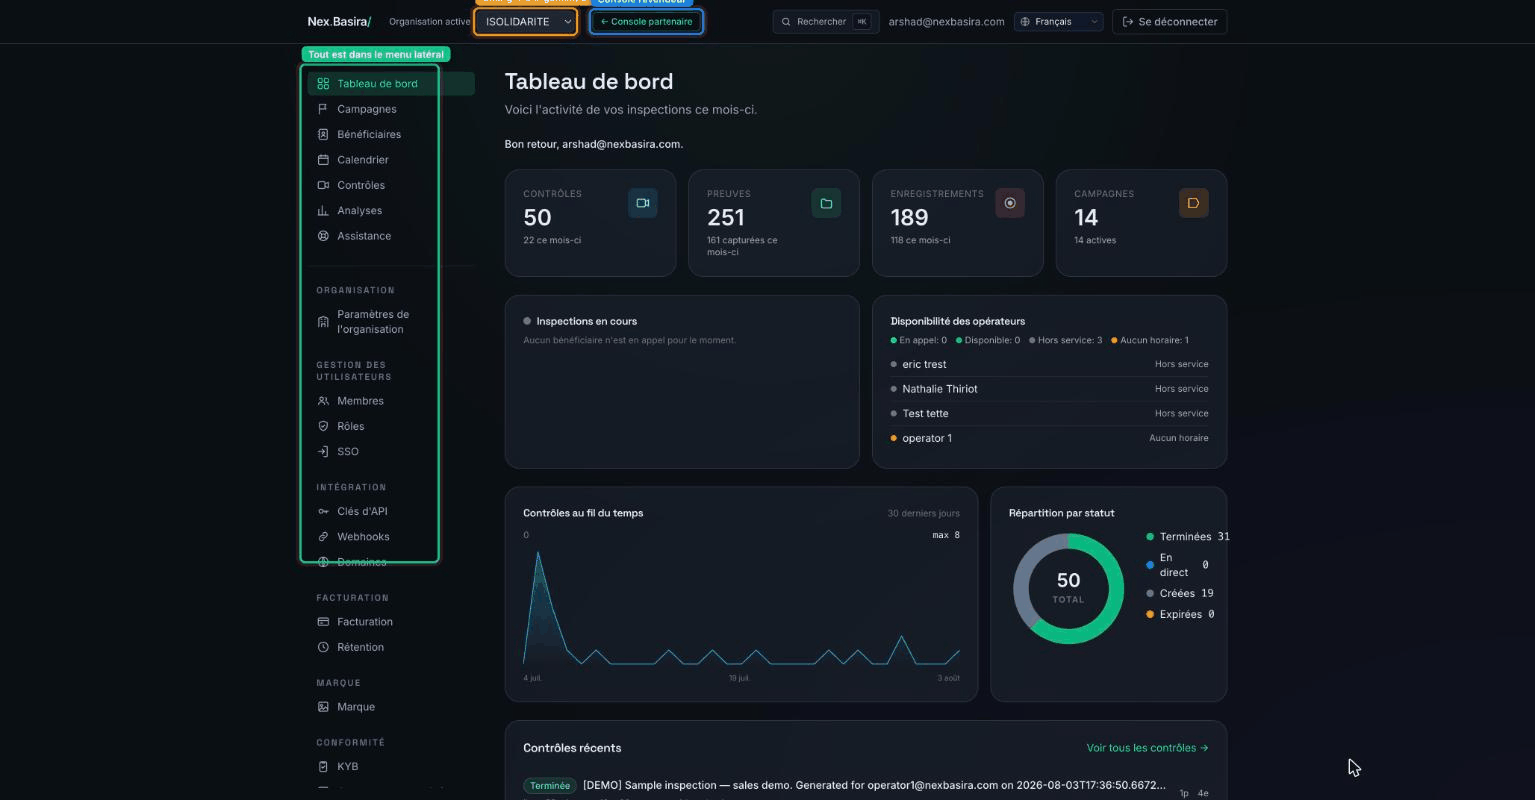Image resolution: width=1535 pixels, height=800 pixels.
Task: Click the Assistance lifebuoy icon
Action: click(323, 236)
